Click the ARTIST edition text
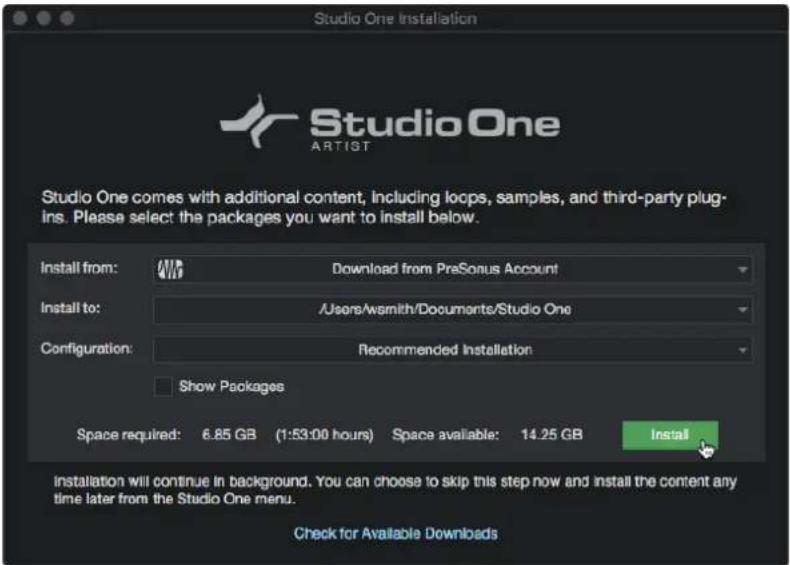Screen dimensions: 790x565 [x=341, y=146]
